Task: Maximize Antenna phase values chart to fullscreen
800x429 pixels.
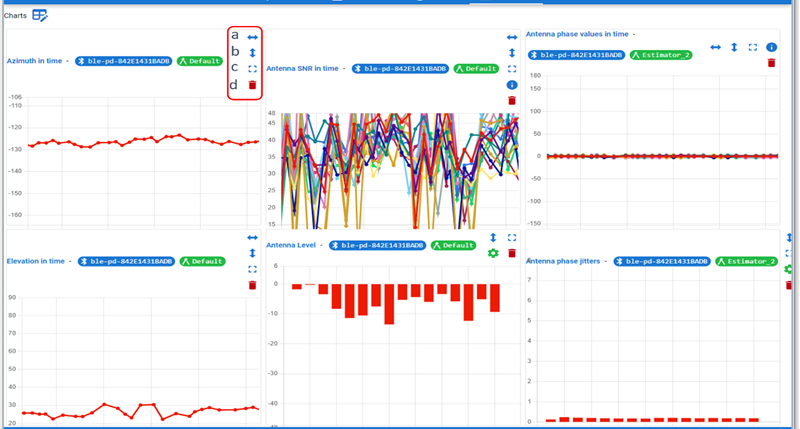Action: pos(753,47)
